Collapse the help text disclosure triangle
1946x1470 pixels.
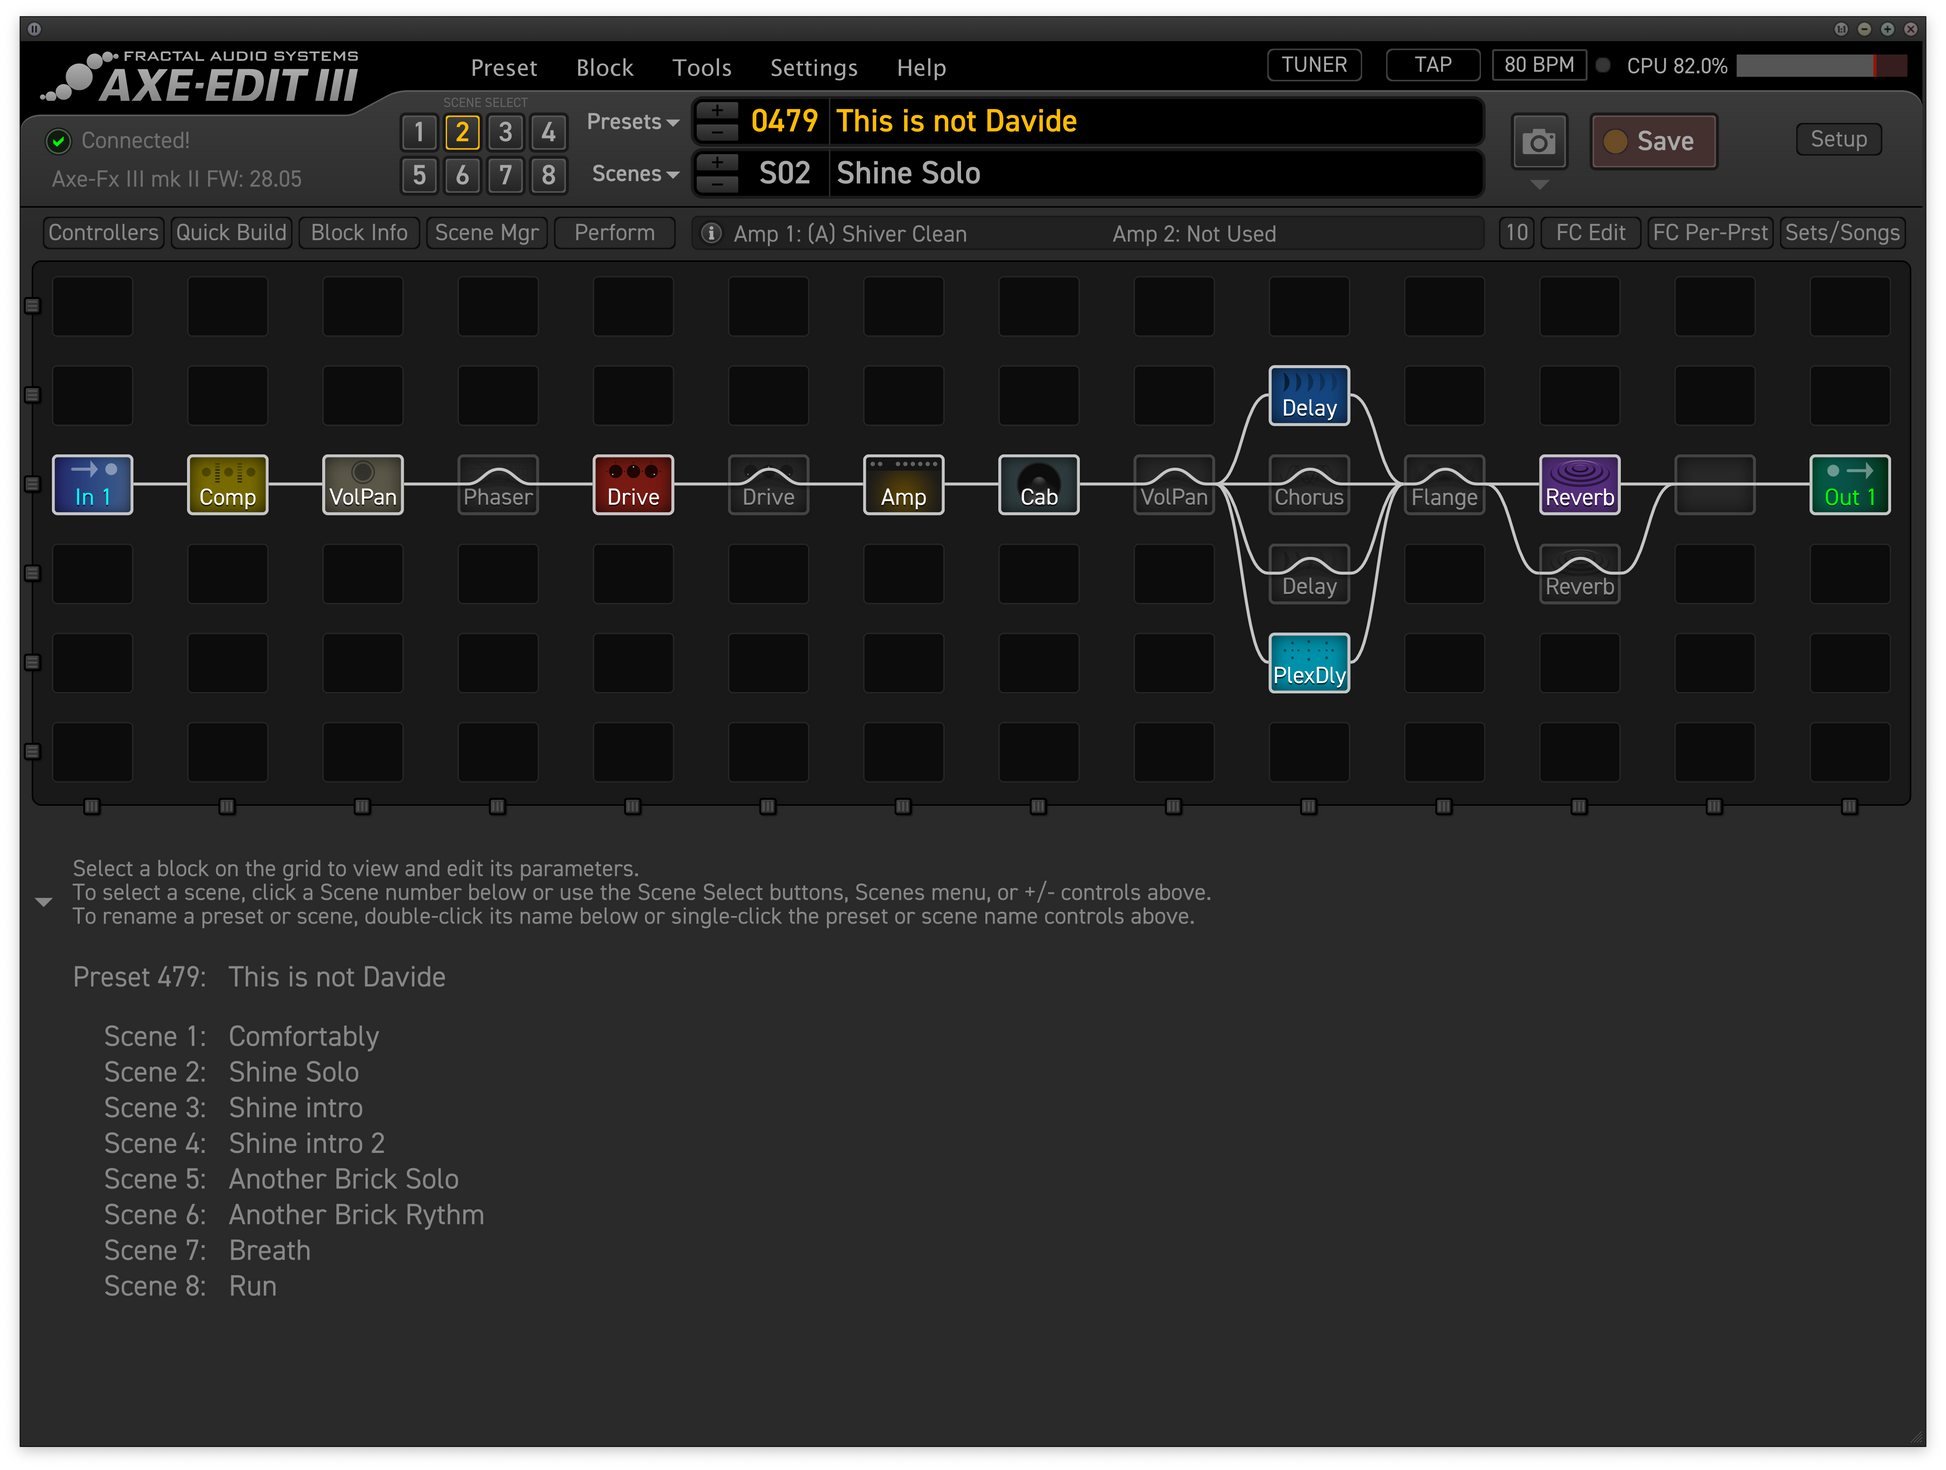click(43, 902)
